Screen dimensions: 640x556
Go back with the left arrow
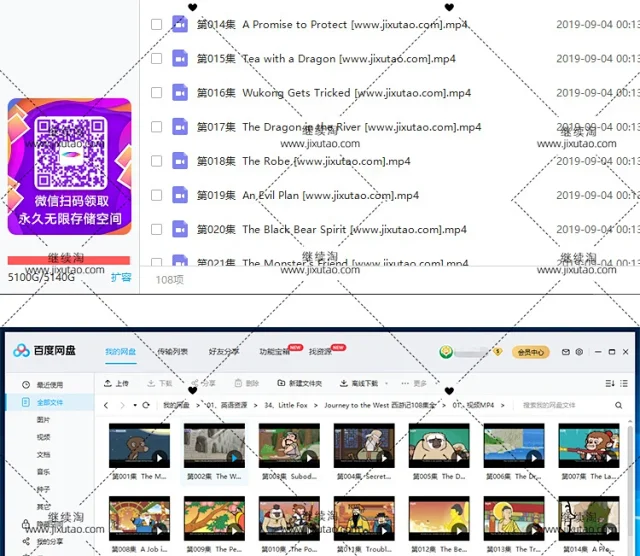[106, 405]
